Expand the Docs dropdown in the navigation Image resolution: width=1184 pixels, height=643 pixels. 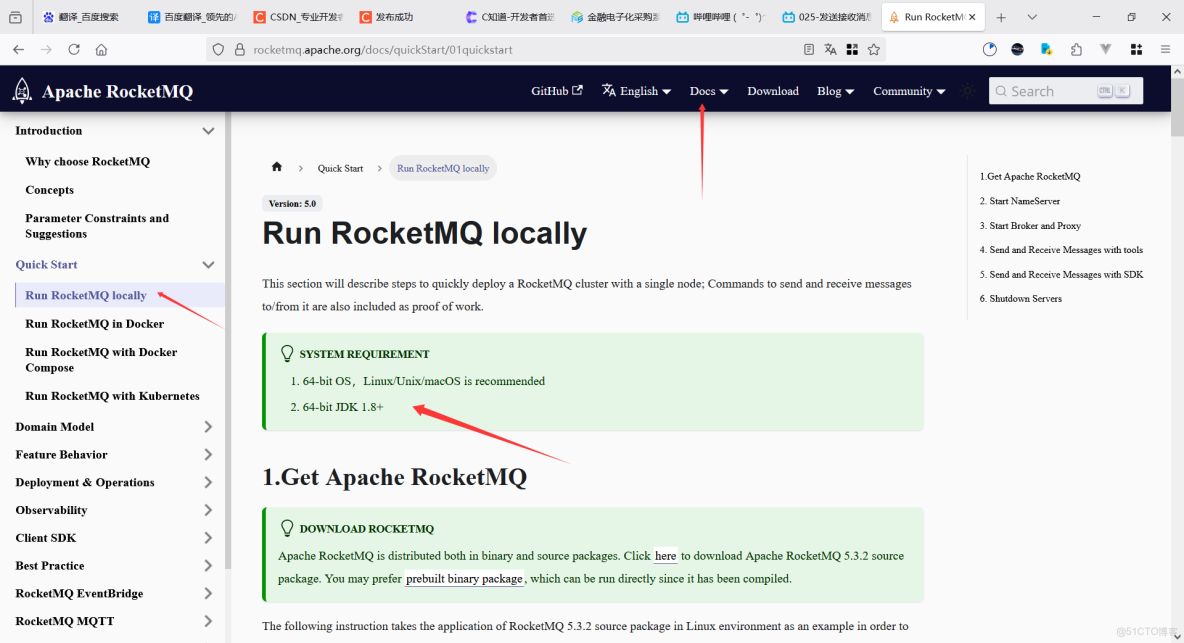708,91
